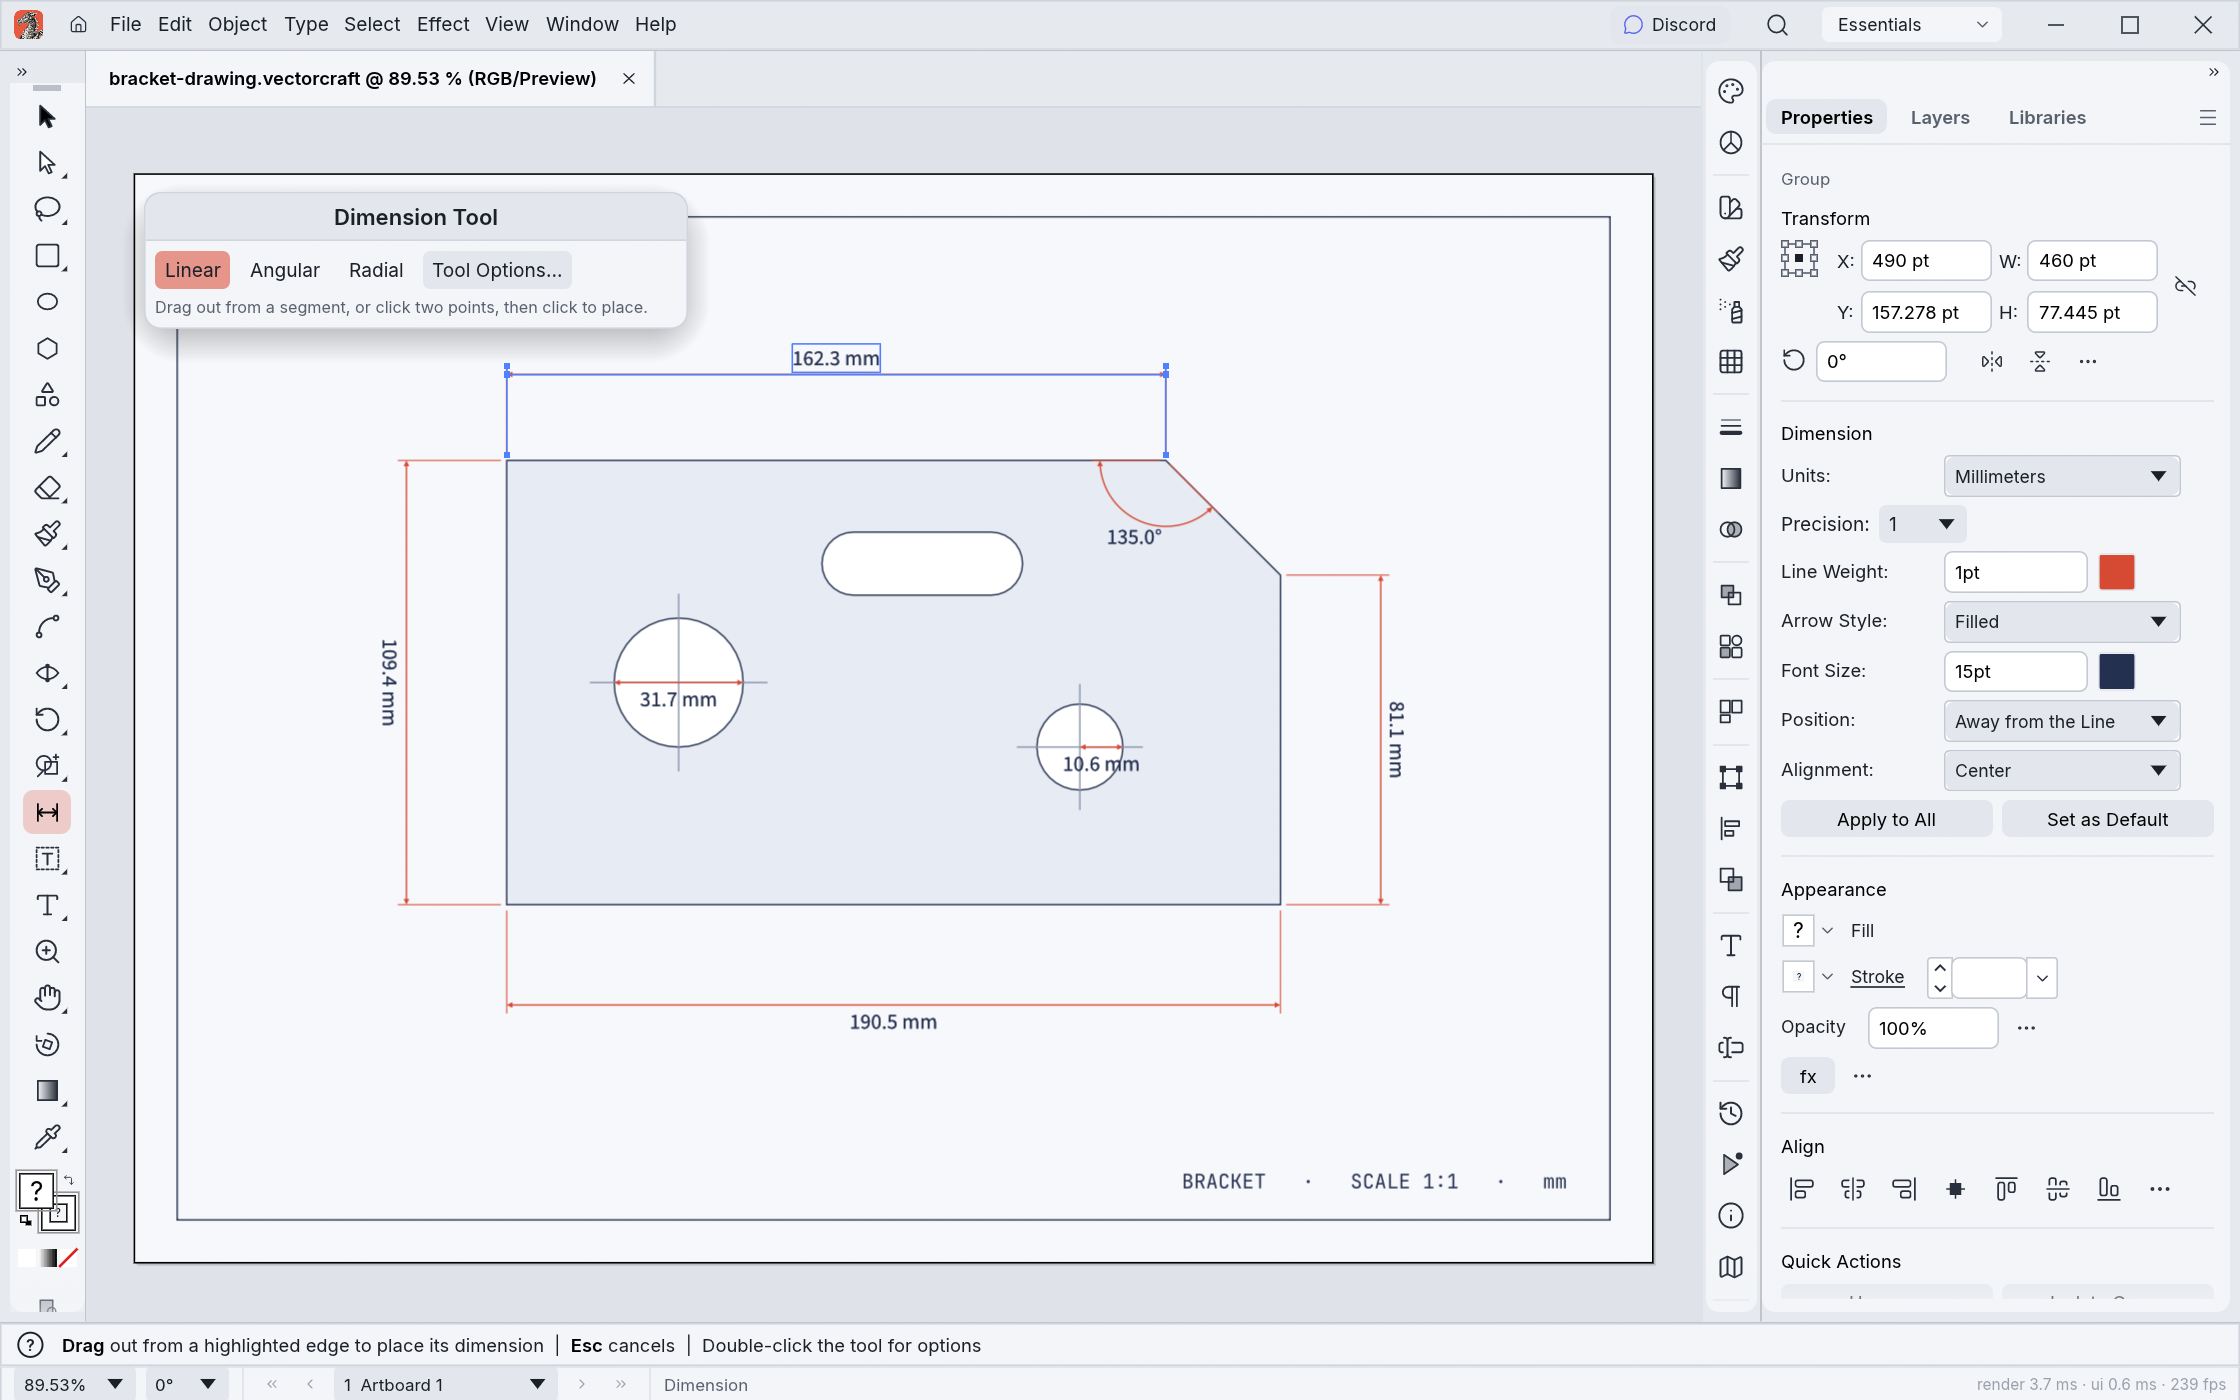Select the Ellipse tool
Screen dimensions: 2240x1400
46,302
